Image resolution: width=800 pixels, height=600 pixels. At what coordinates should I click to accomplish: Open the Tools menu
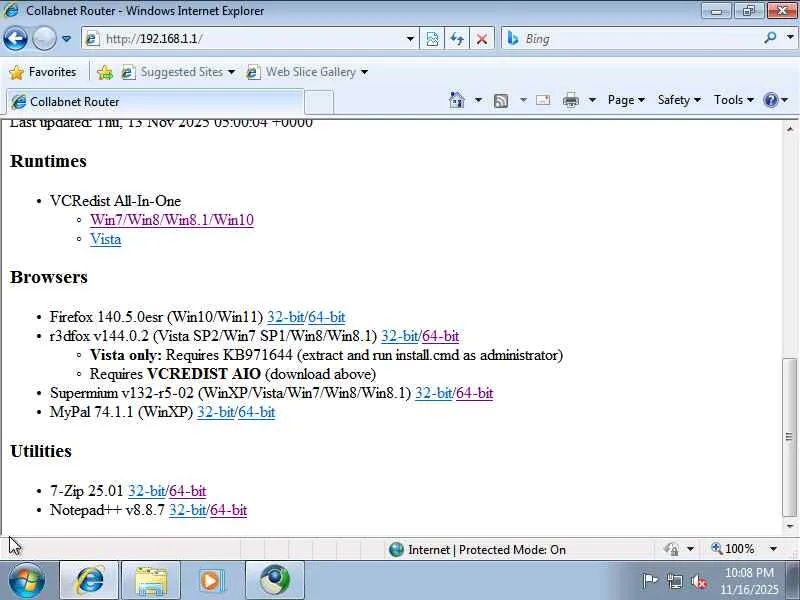click(734, 100)
